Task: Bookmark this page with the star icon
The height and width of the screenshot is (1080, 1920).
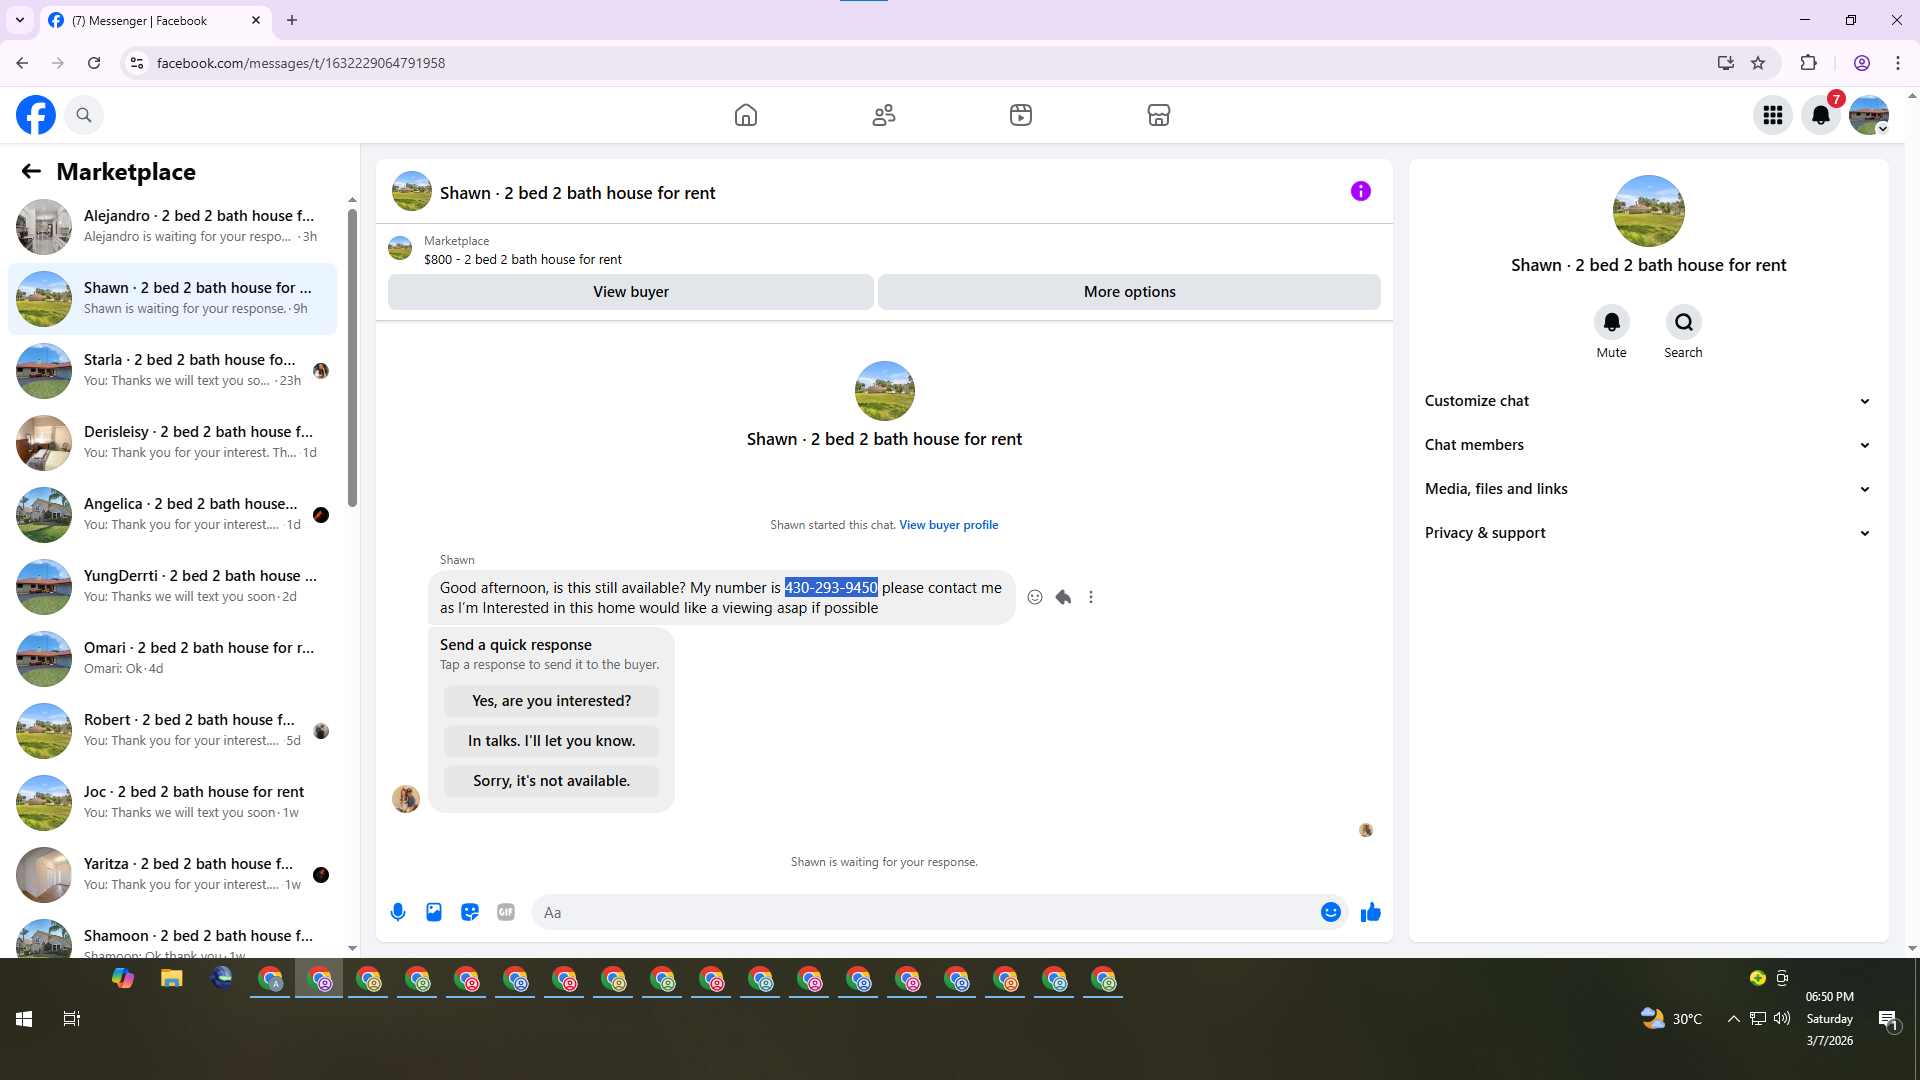Action: pyautogui.click(x=1758, y=63)
